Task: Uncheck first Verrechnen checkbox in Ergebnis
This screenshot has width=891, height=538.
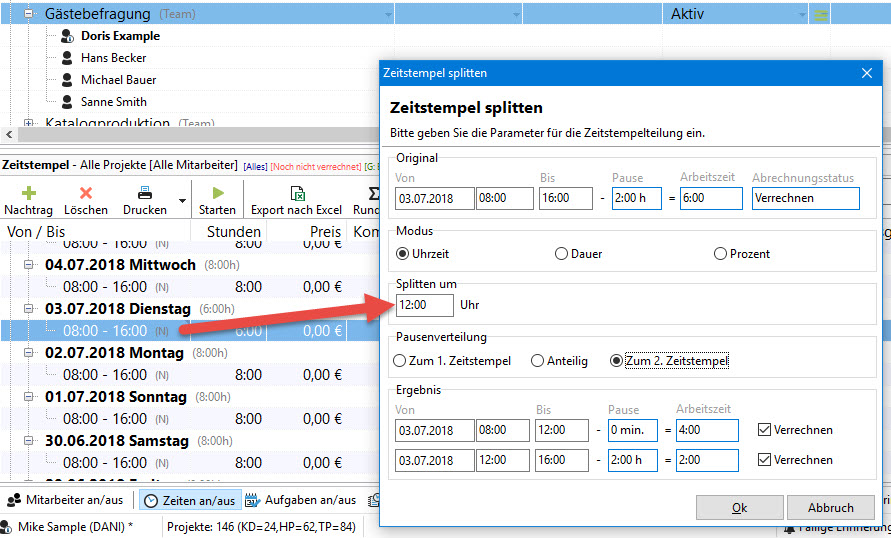Action: (x=764, y=429)
